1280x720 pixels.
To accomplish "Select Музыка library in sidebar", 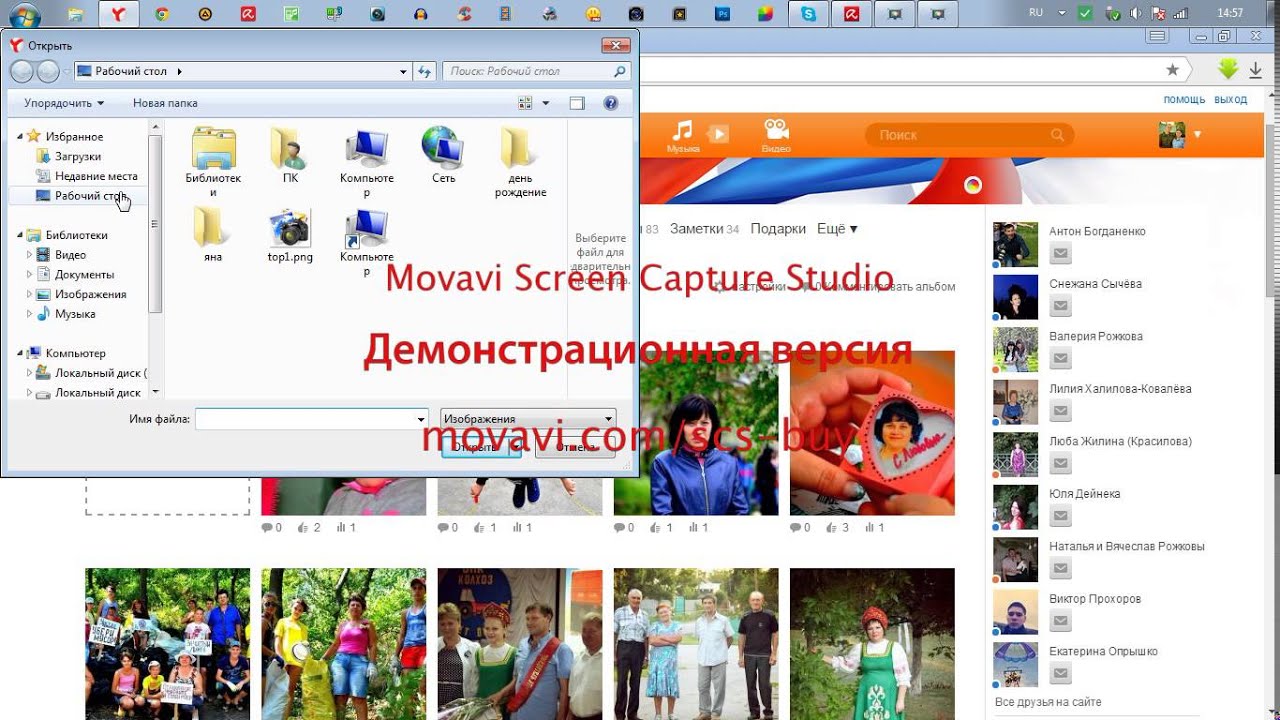I will (x=75, y=314).
